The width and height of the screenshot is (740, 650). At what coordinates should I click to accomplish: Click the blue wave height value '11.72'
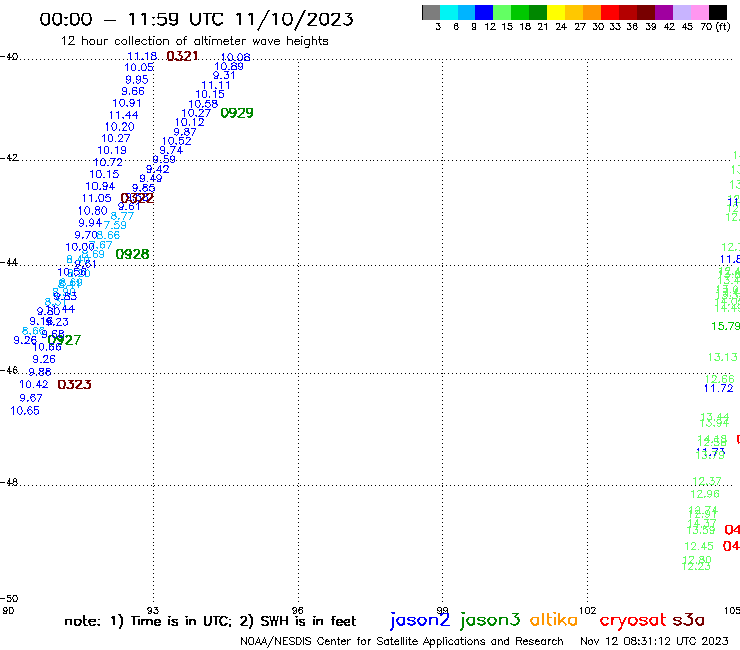pos(719,388)
